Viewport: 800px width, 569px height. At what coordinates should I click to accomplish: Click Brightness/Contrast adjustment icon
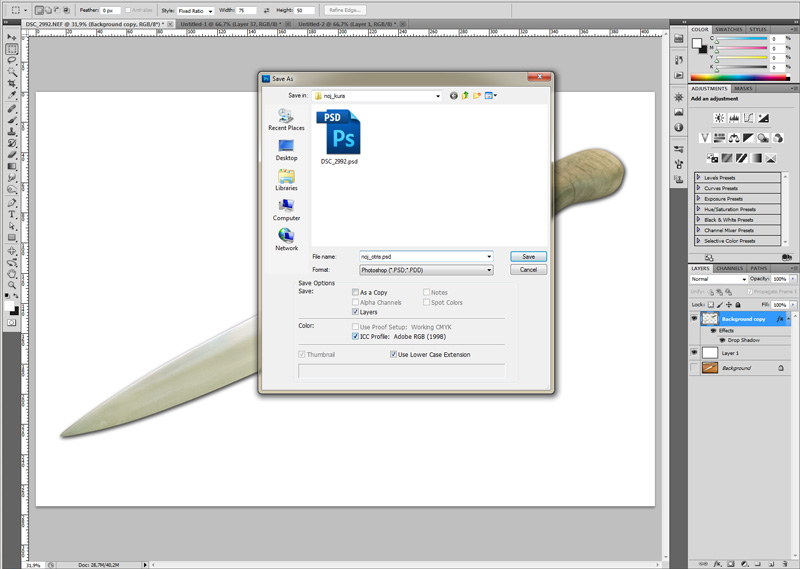[719, 118]
